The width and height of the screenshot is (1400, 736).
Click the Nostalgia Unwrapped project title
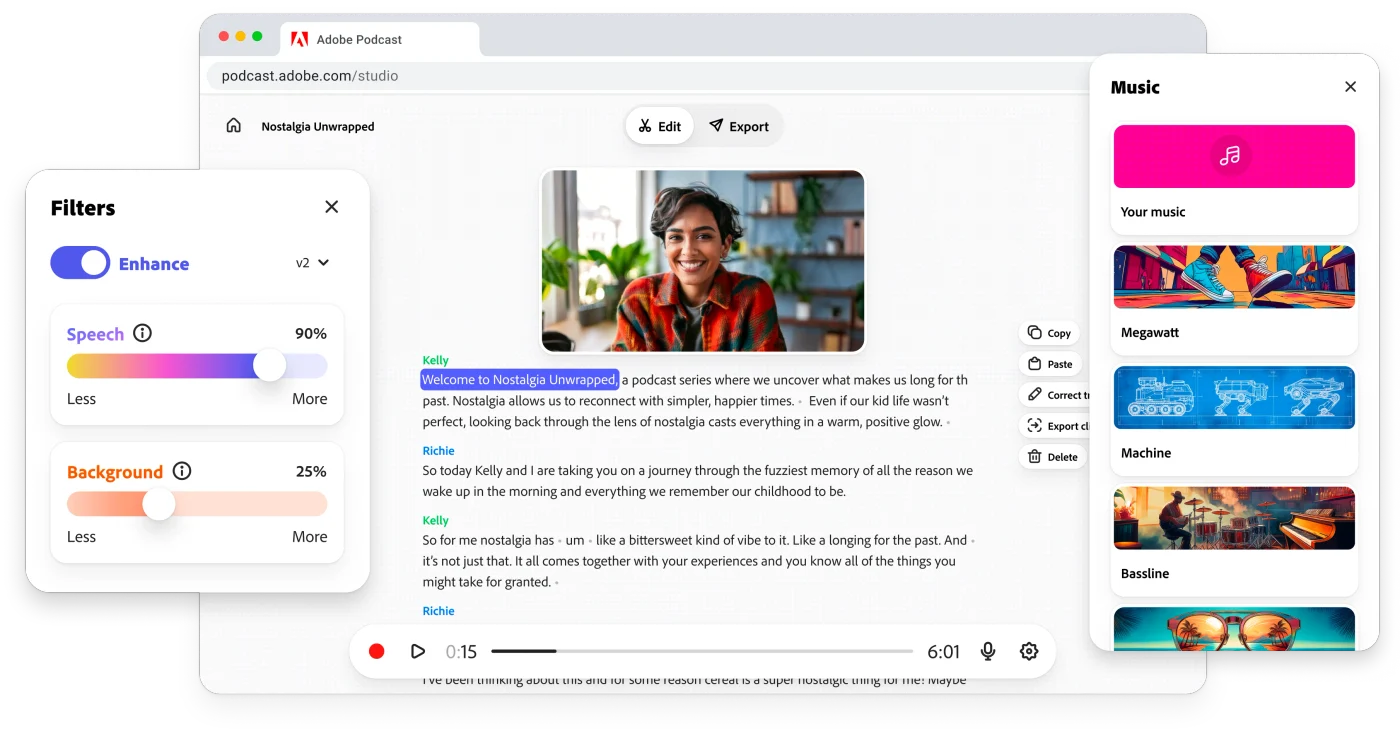pyautogui.click(x=318, y=127)
